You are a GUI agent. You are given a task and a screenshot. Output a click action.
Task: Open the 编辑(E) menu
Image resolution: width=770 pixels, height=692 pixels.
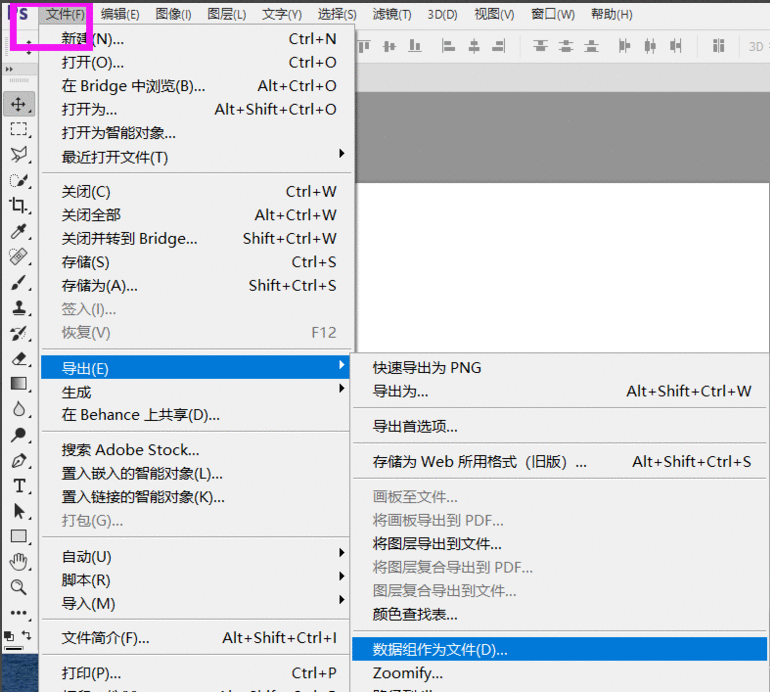120,14
